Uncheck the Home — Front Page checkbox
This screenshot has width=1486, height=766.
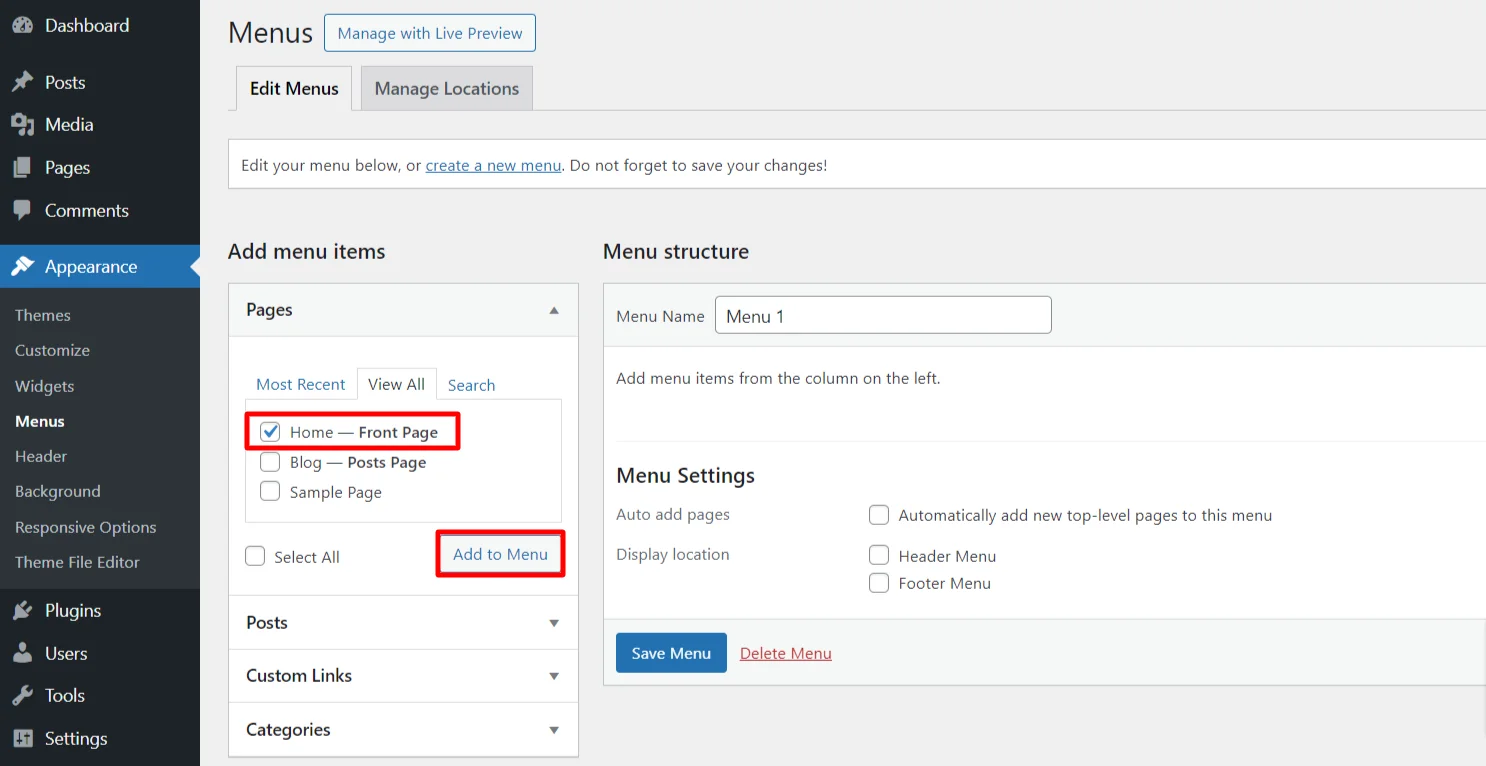click(x=270, y=432)
